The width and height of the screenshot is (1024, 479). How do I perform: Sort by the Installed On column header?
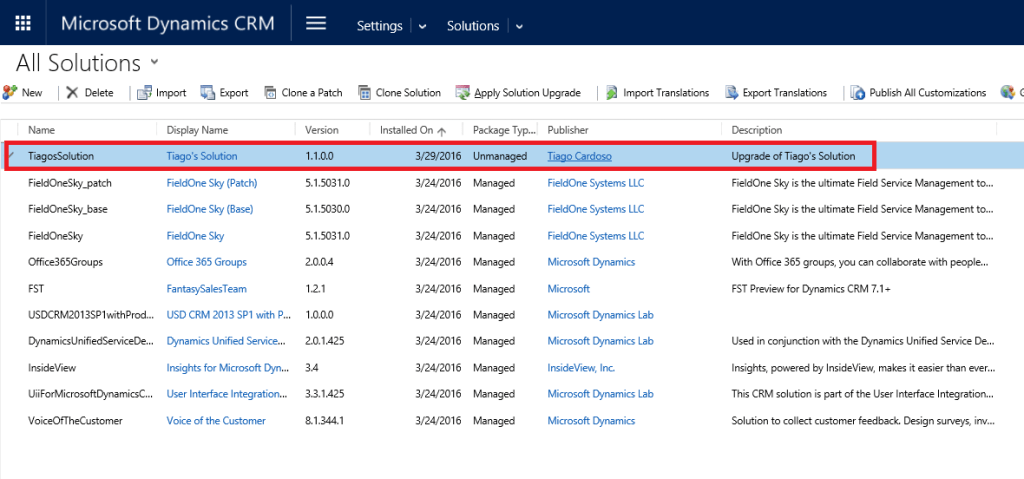[x=407, y=130]
